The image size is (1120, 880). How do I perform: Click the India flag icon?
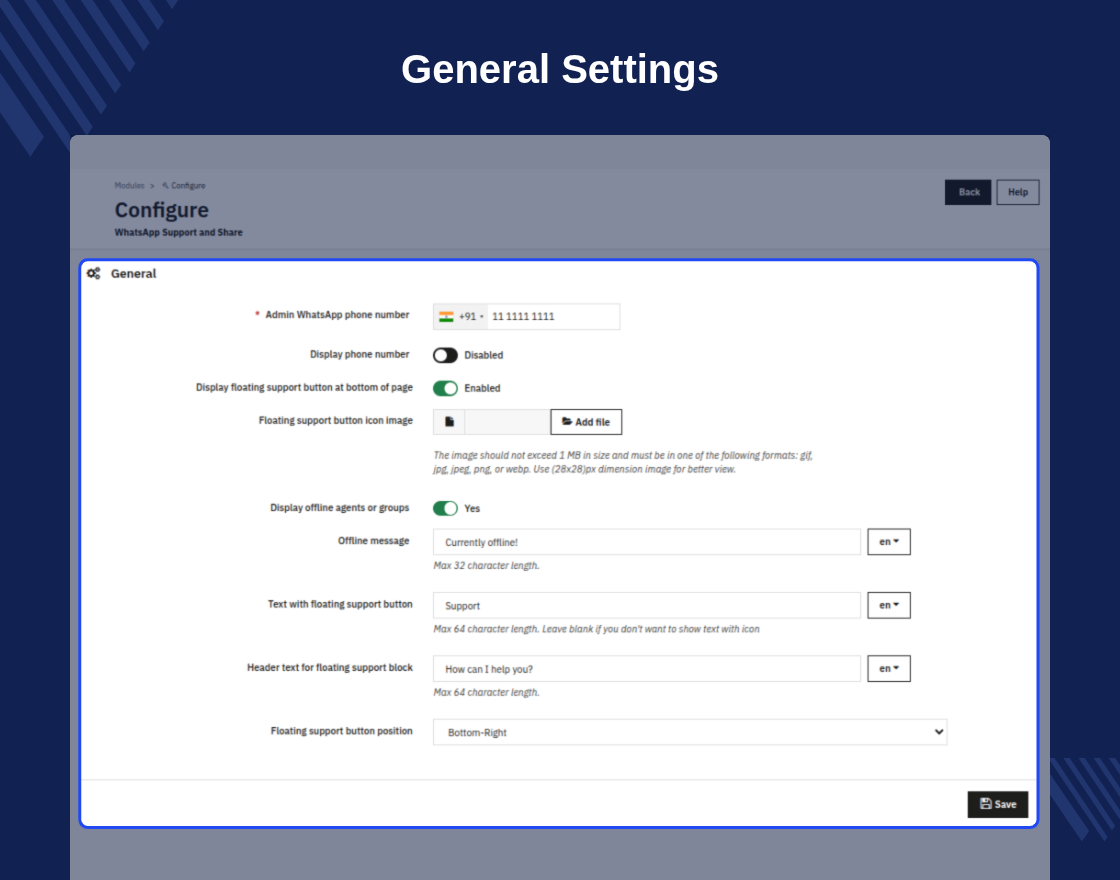tap(446, 316)
